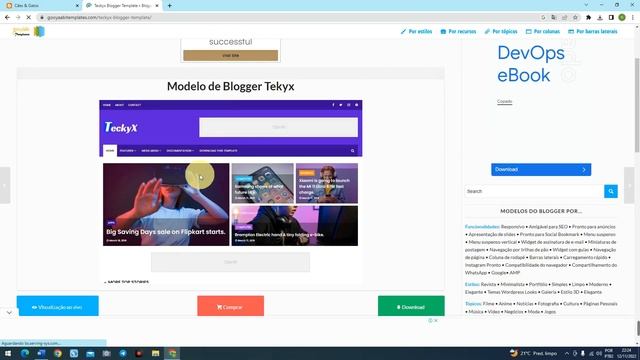Close the Cães & Gatos tab
Screen dimensions: 640x360
(77, 6)
